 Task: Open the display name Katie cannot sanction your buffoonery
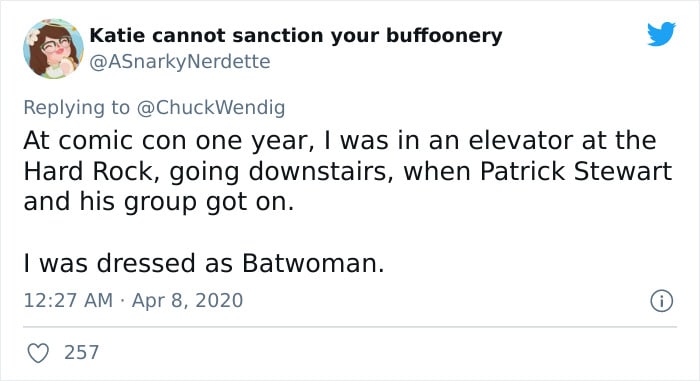296,36
